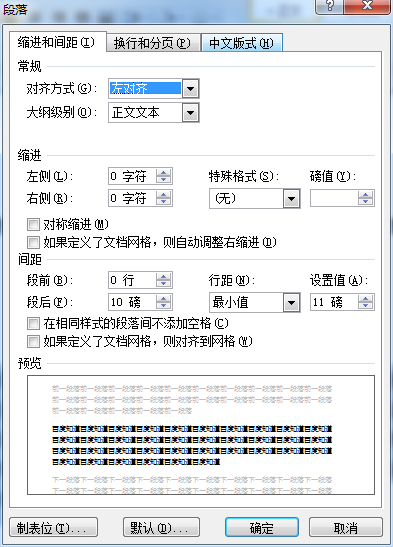Increase 左侧 indent with up arrow
Screen dimensions: 393x547
pos(164,173)
